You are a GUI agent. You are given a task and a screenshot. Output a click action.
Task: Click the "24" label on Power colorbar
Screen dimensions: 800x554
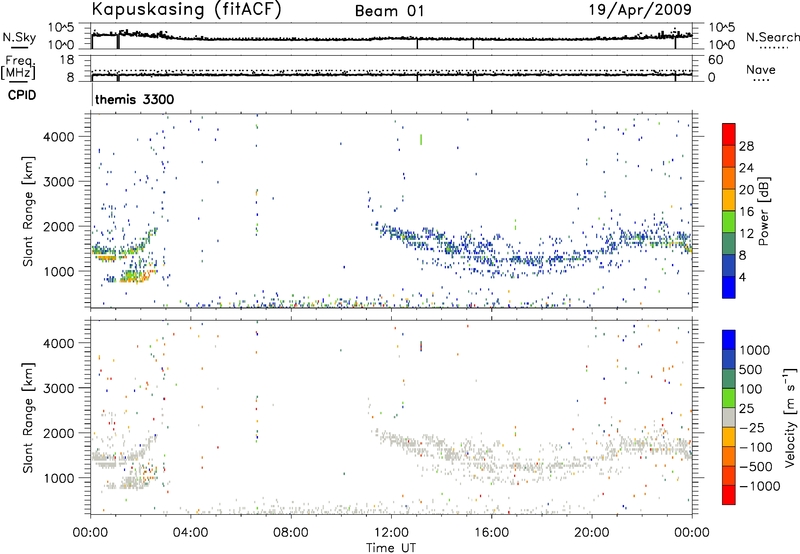tap(746, 168)
